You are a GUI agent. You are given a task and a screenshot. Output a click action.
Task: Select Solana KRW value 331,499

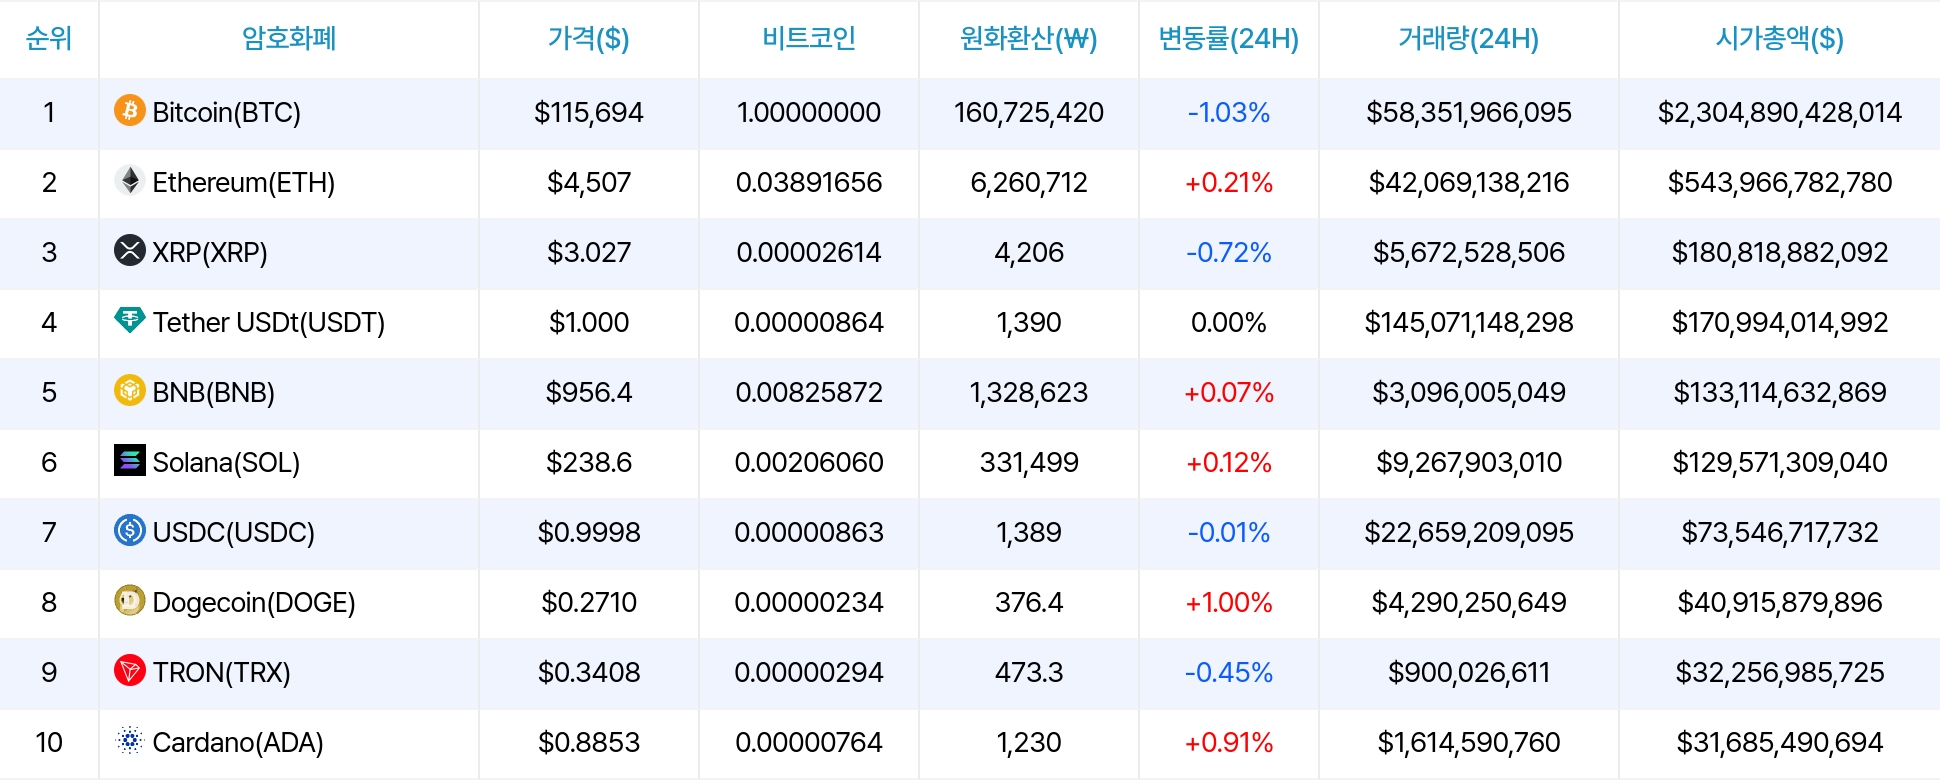coord(1029,462)
